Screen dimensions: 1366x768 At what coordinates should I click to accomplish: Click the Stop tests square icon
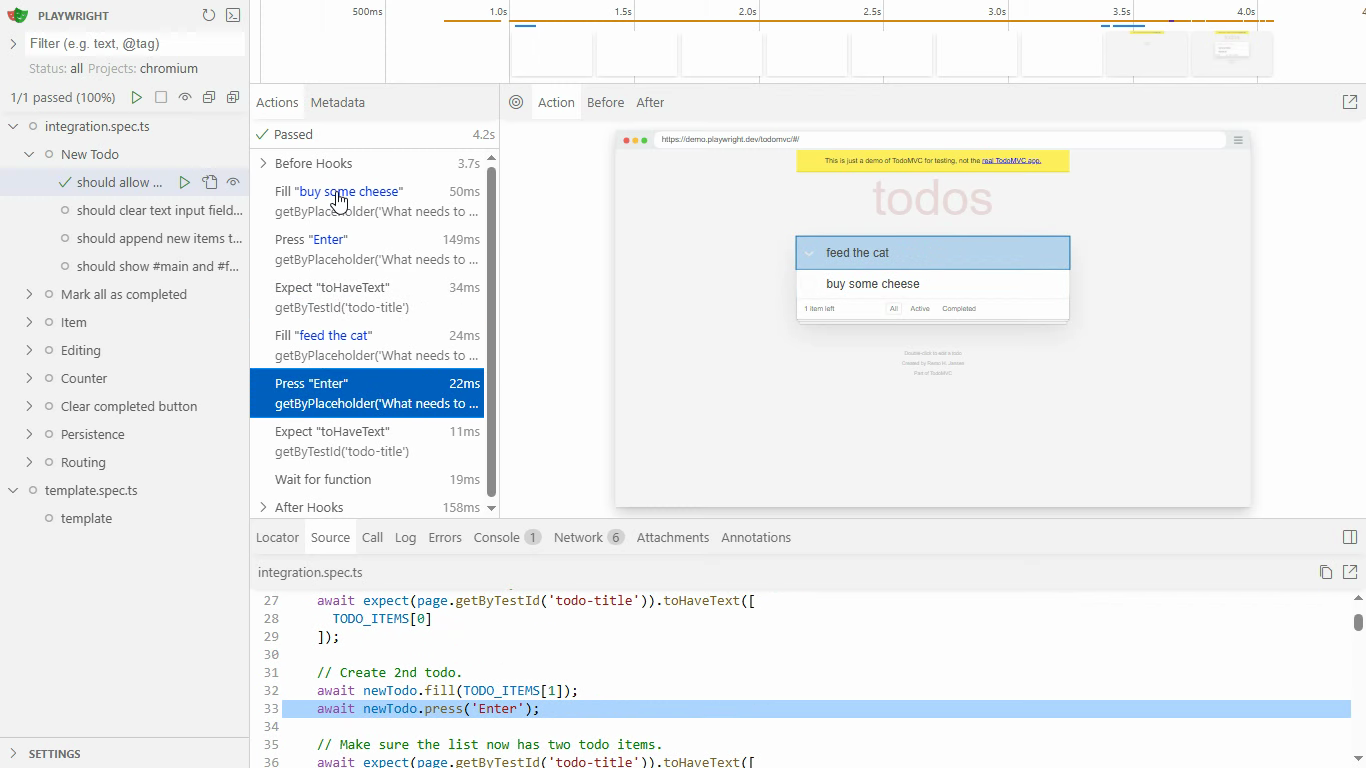(161, 97)
